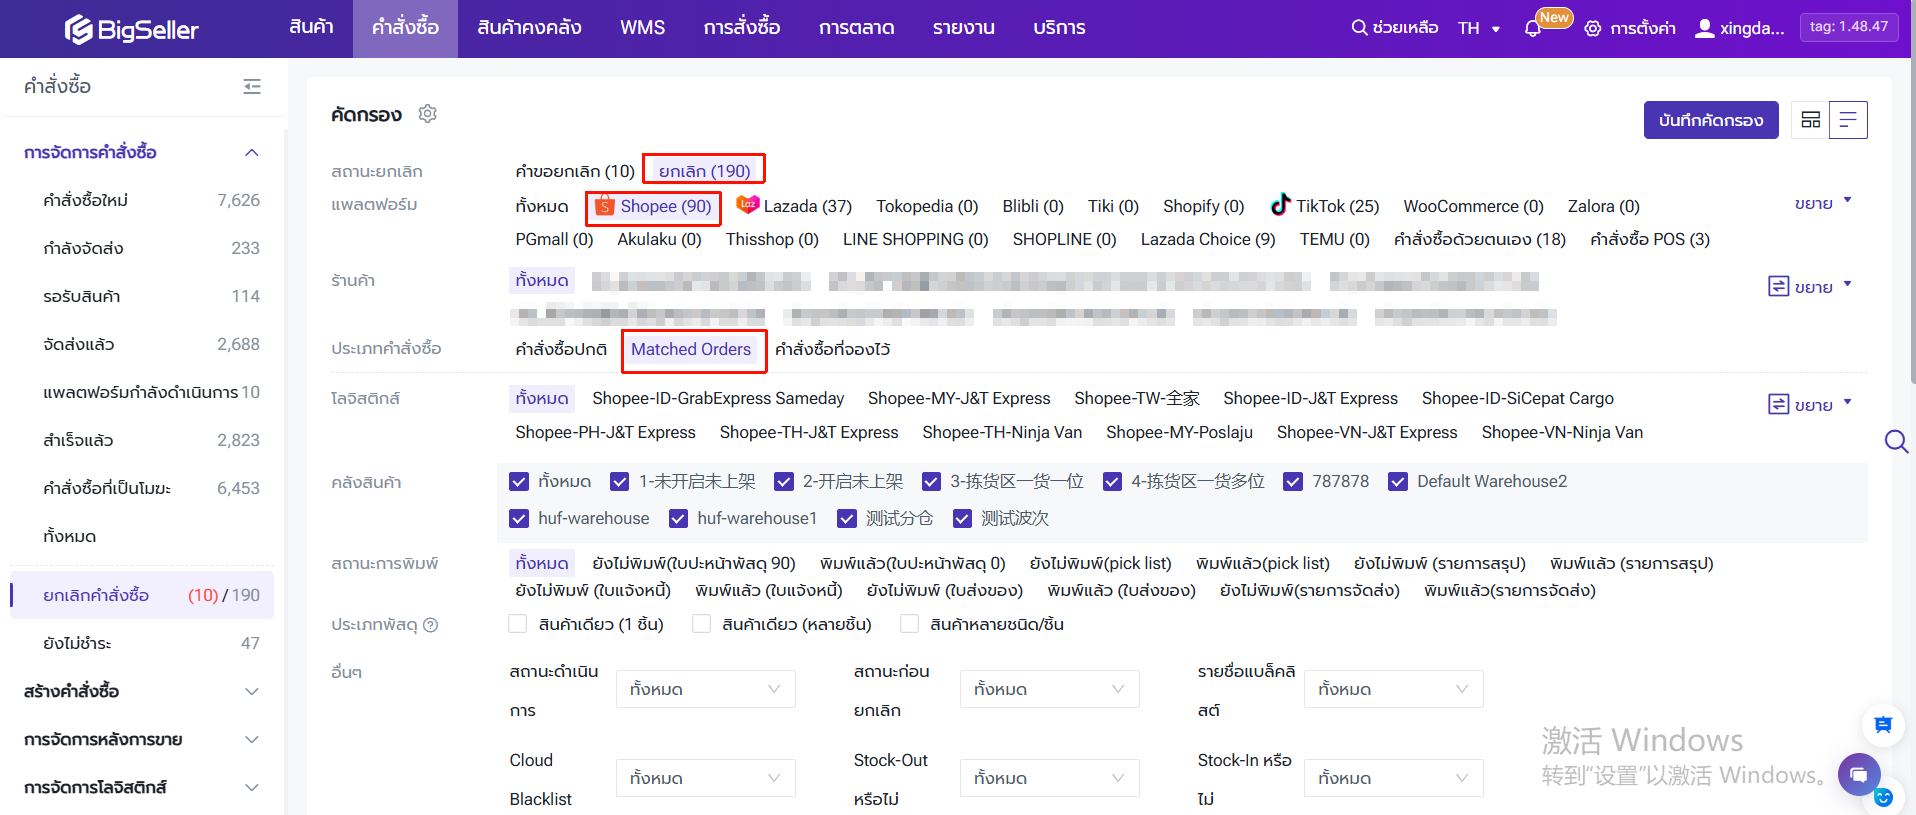Switch to list layout view icon
The image size is (1916, 815).
click(1848, 120)
